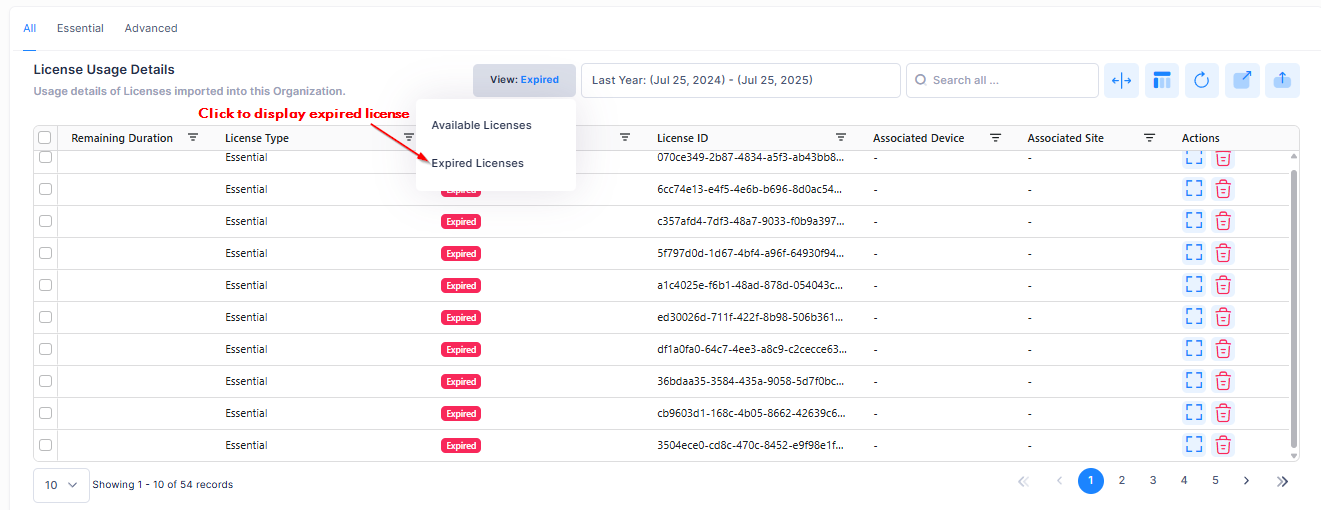Select checkbox for license 36bdaa35 row
This screenshot has height=510, width=1321.
pyautogui.click(x=45, y=381)
